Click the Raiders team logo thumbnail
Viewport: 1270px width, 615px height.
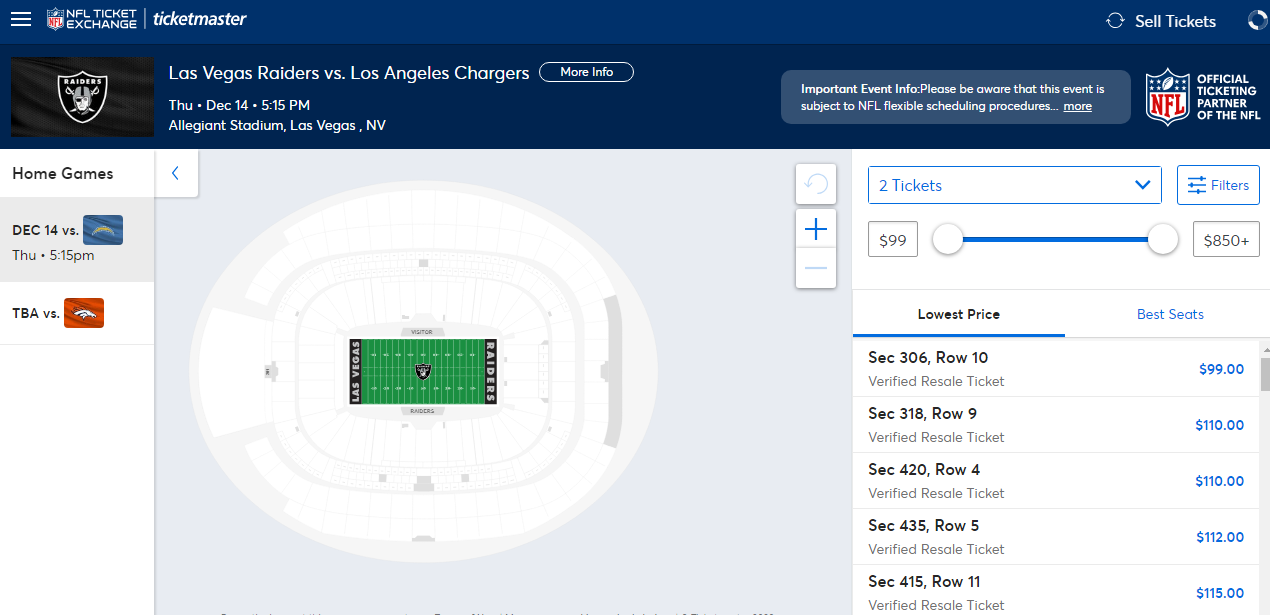point(82,98)
